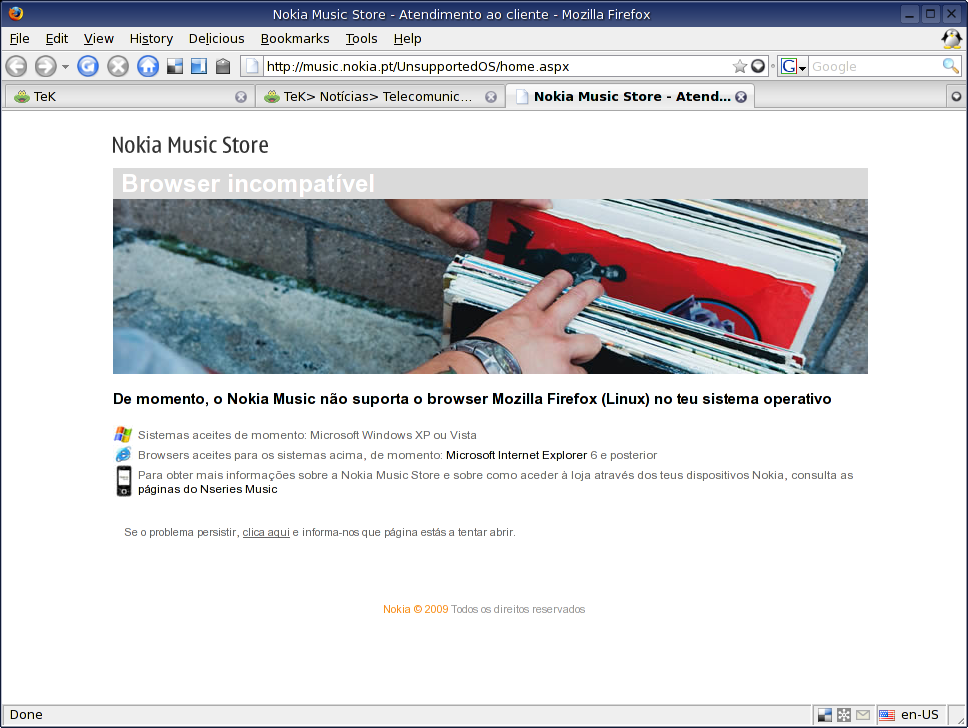Go back with the Back arrow button
The image size is (968, 728).
17,66
